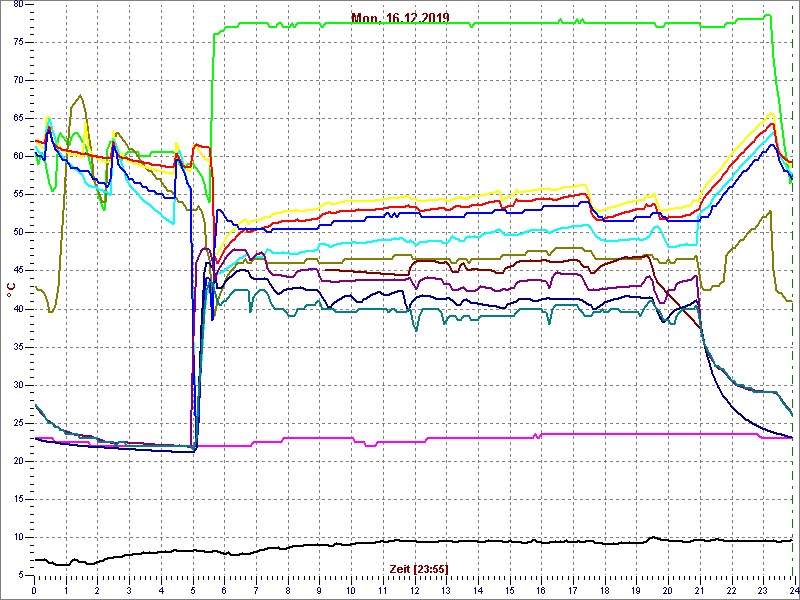Click the 30 label on the temperature axis

pyautogui.click(x=17, y=385)
